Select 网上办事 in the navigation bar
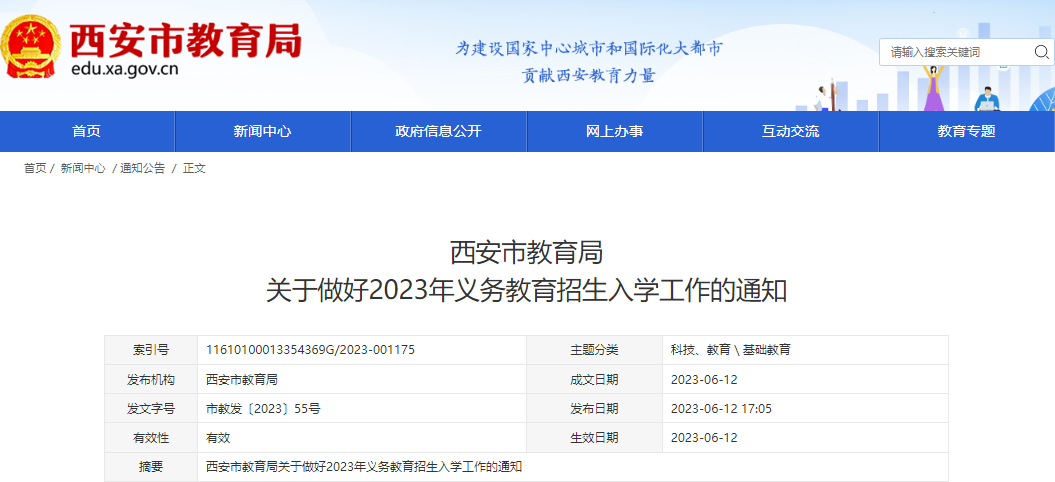This screenshot has height=482, width=1055. point(614,131)
